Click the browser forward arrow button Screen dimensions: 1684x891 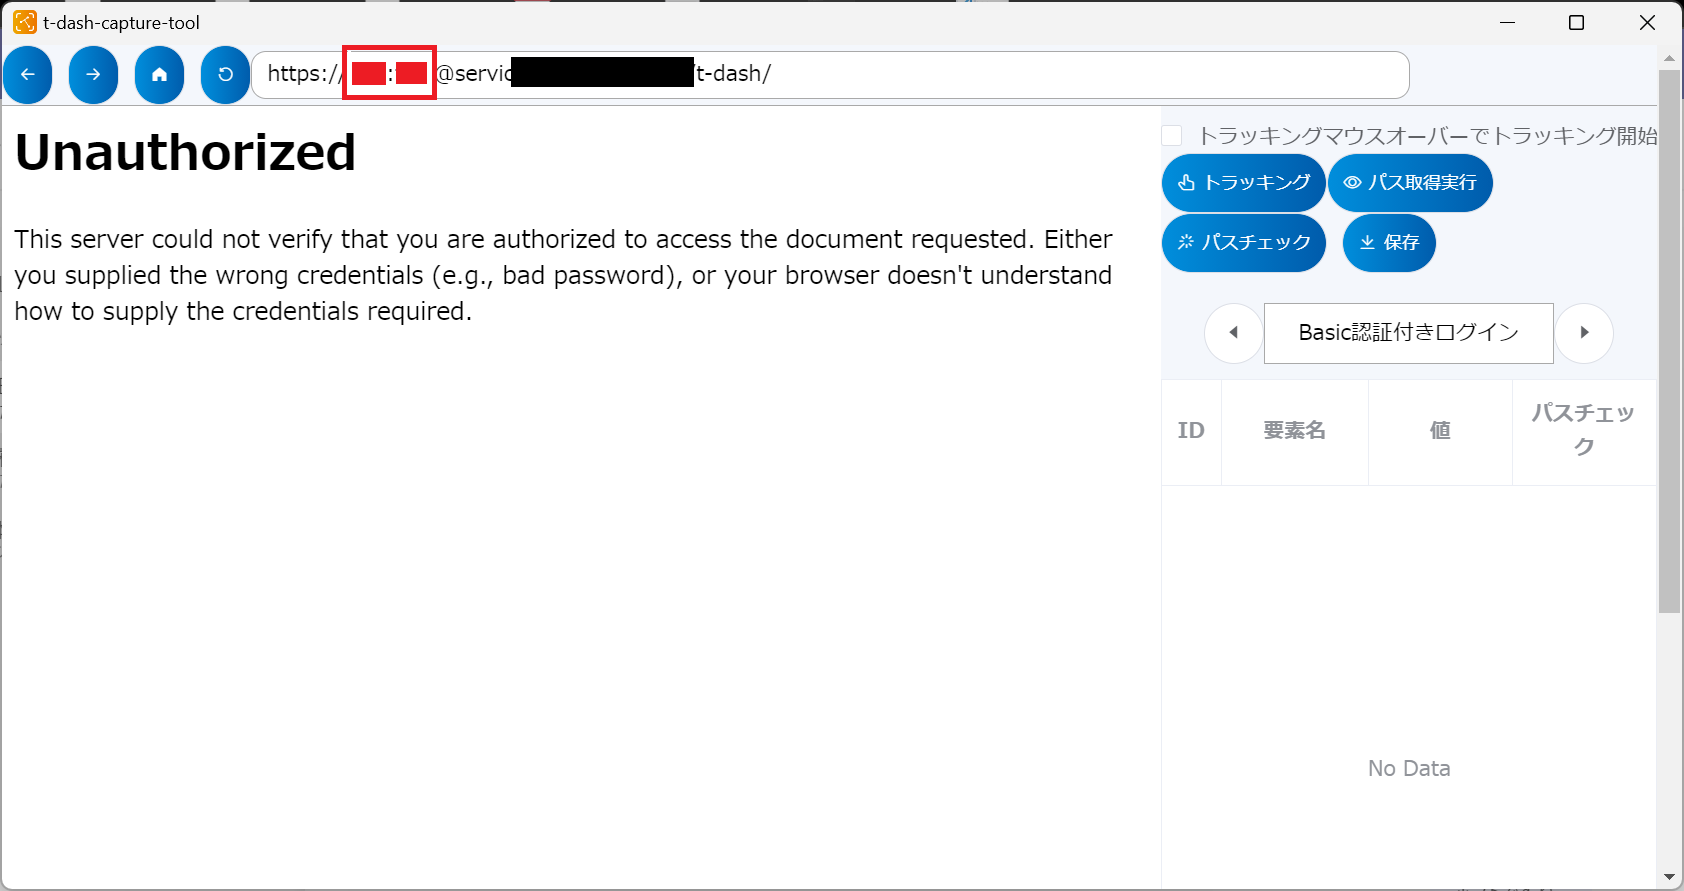coord(93,75)
